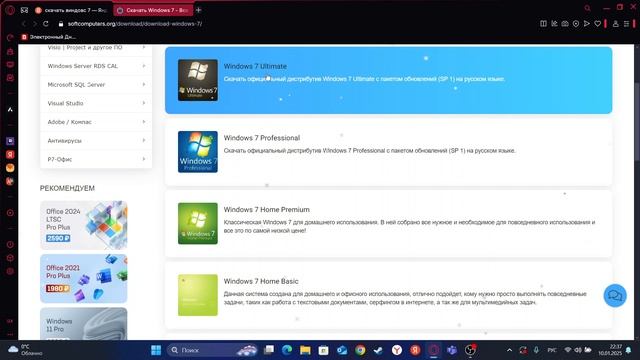Expand the Антивирусы category arrow
The height and width of the screenshot is (360, 640).
144,140
